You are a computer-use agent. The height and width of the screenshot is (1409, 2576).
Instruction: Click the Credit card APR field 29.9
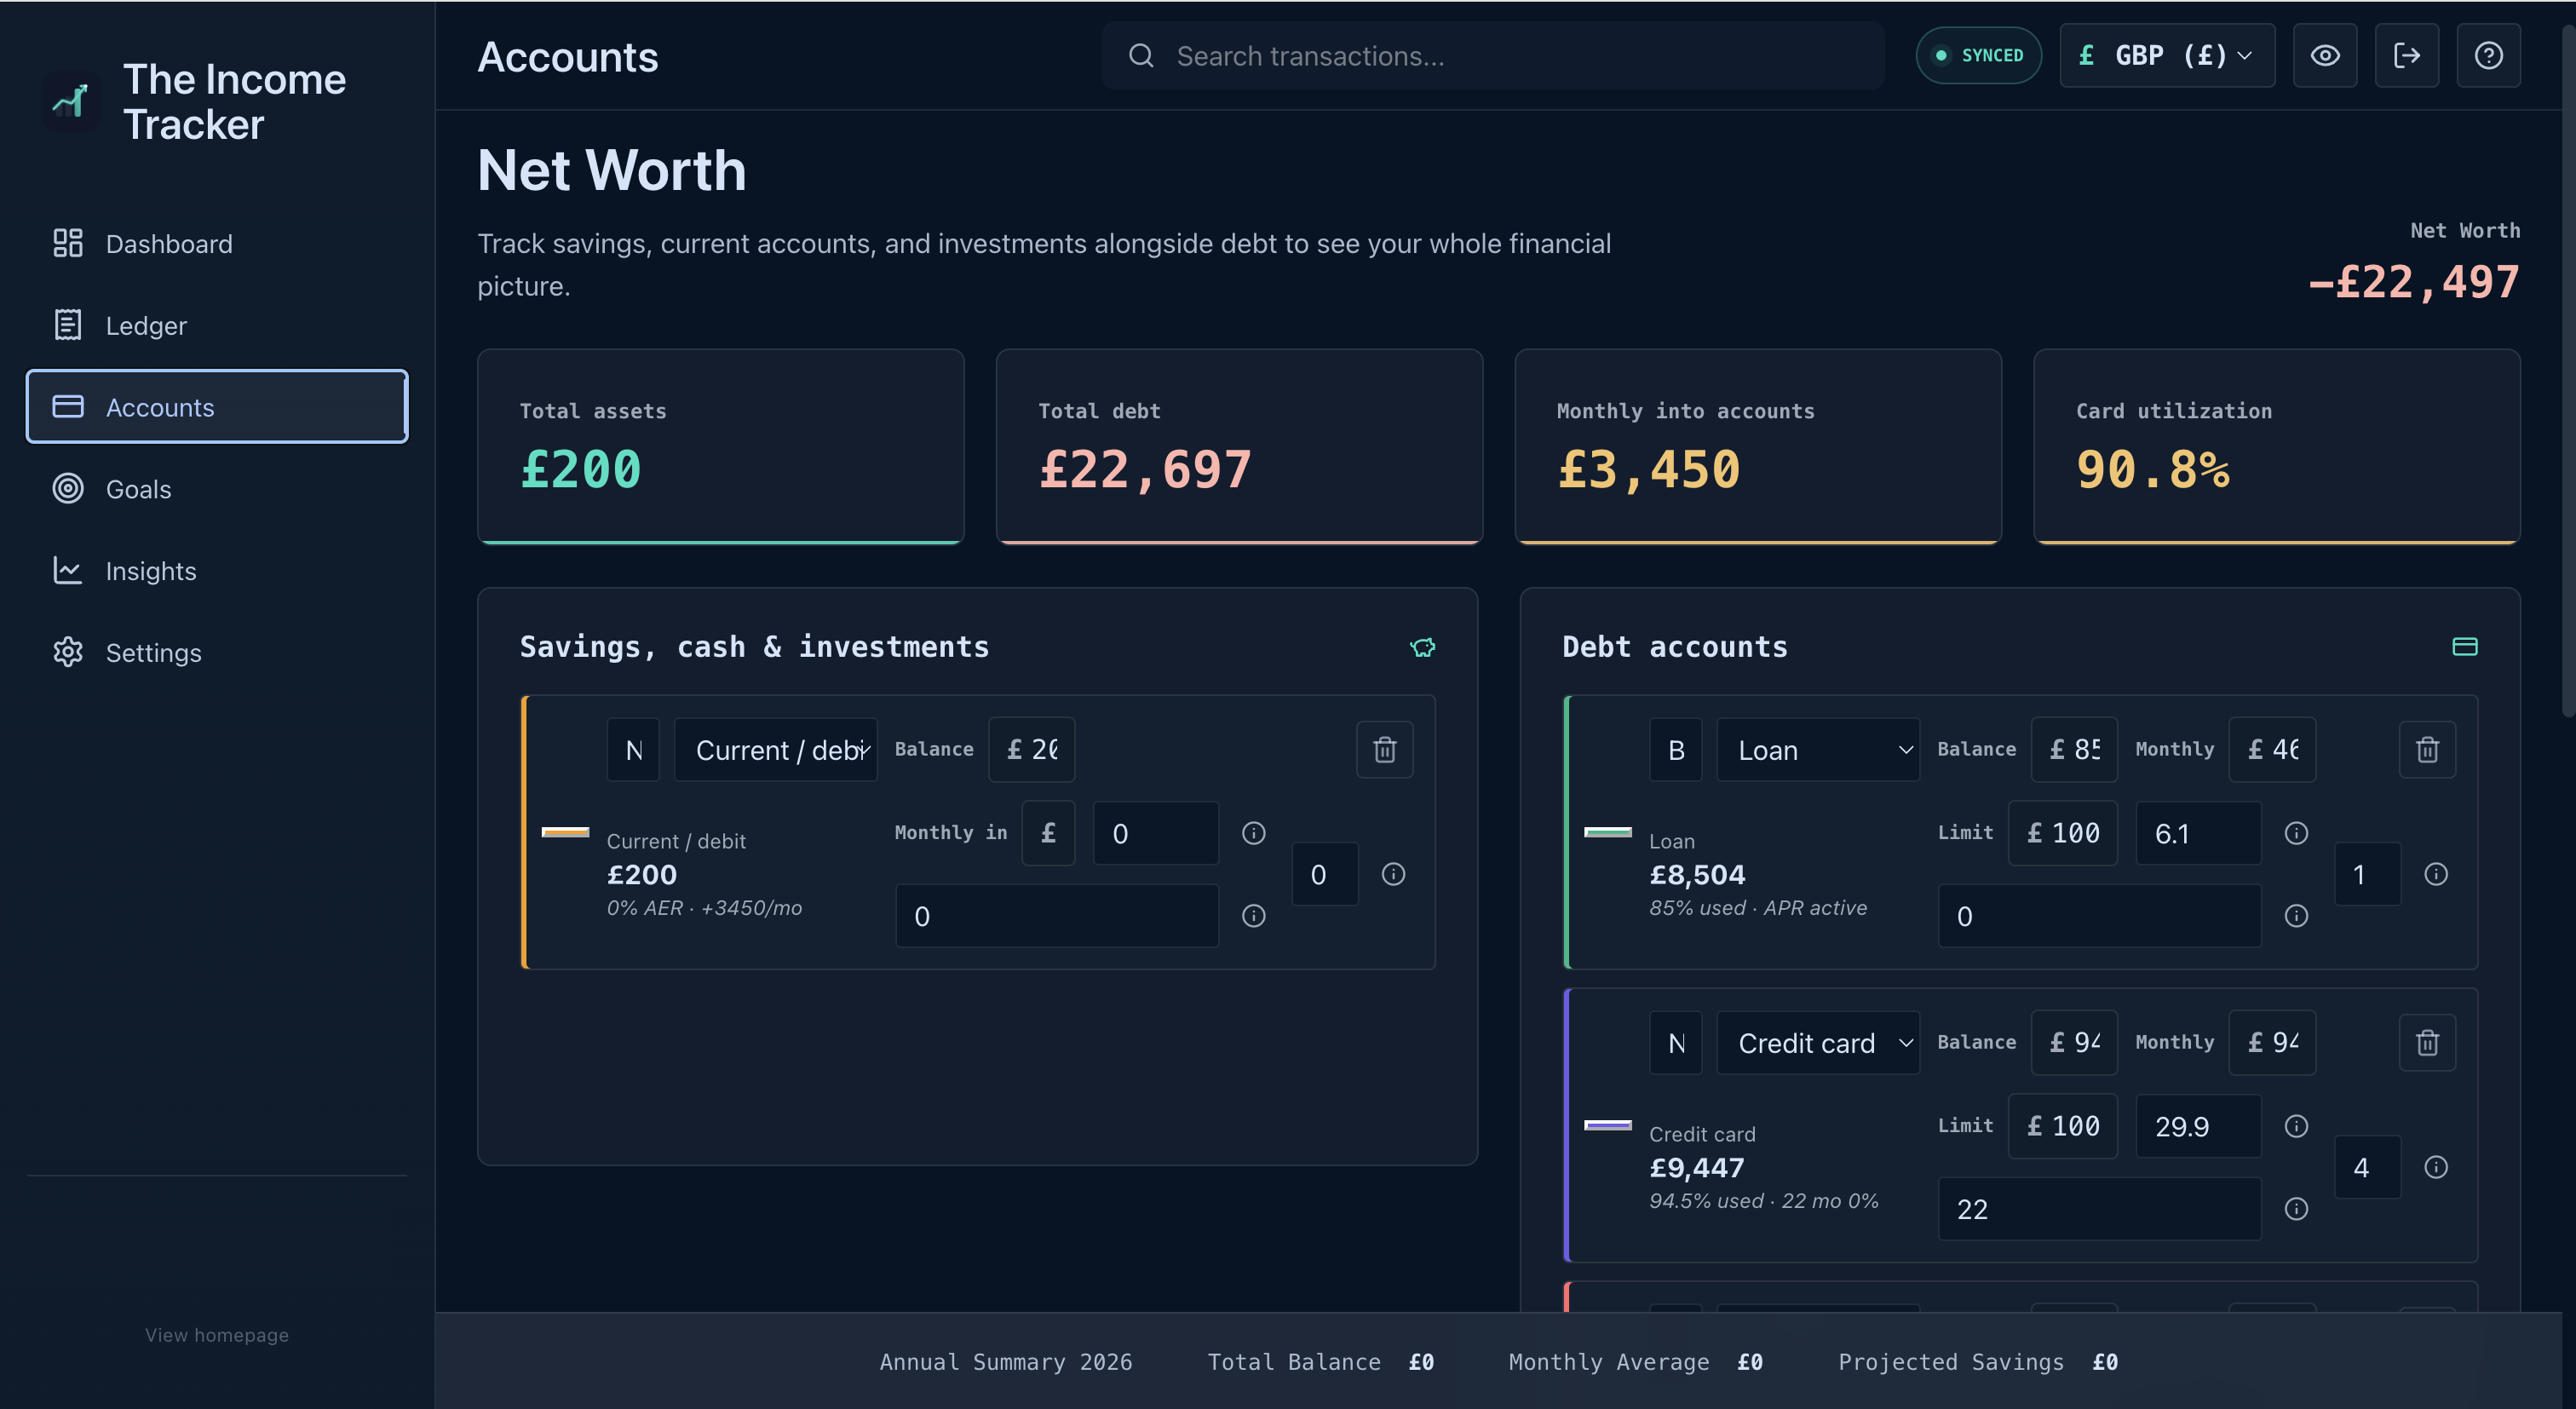[2198, 1126]
